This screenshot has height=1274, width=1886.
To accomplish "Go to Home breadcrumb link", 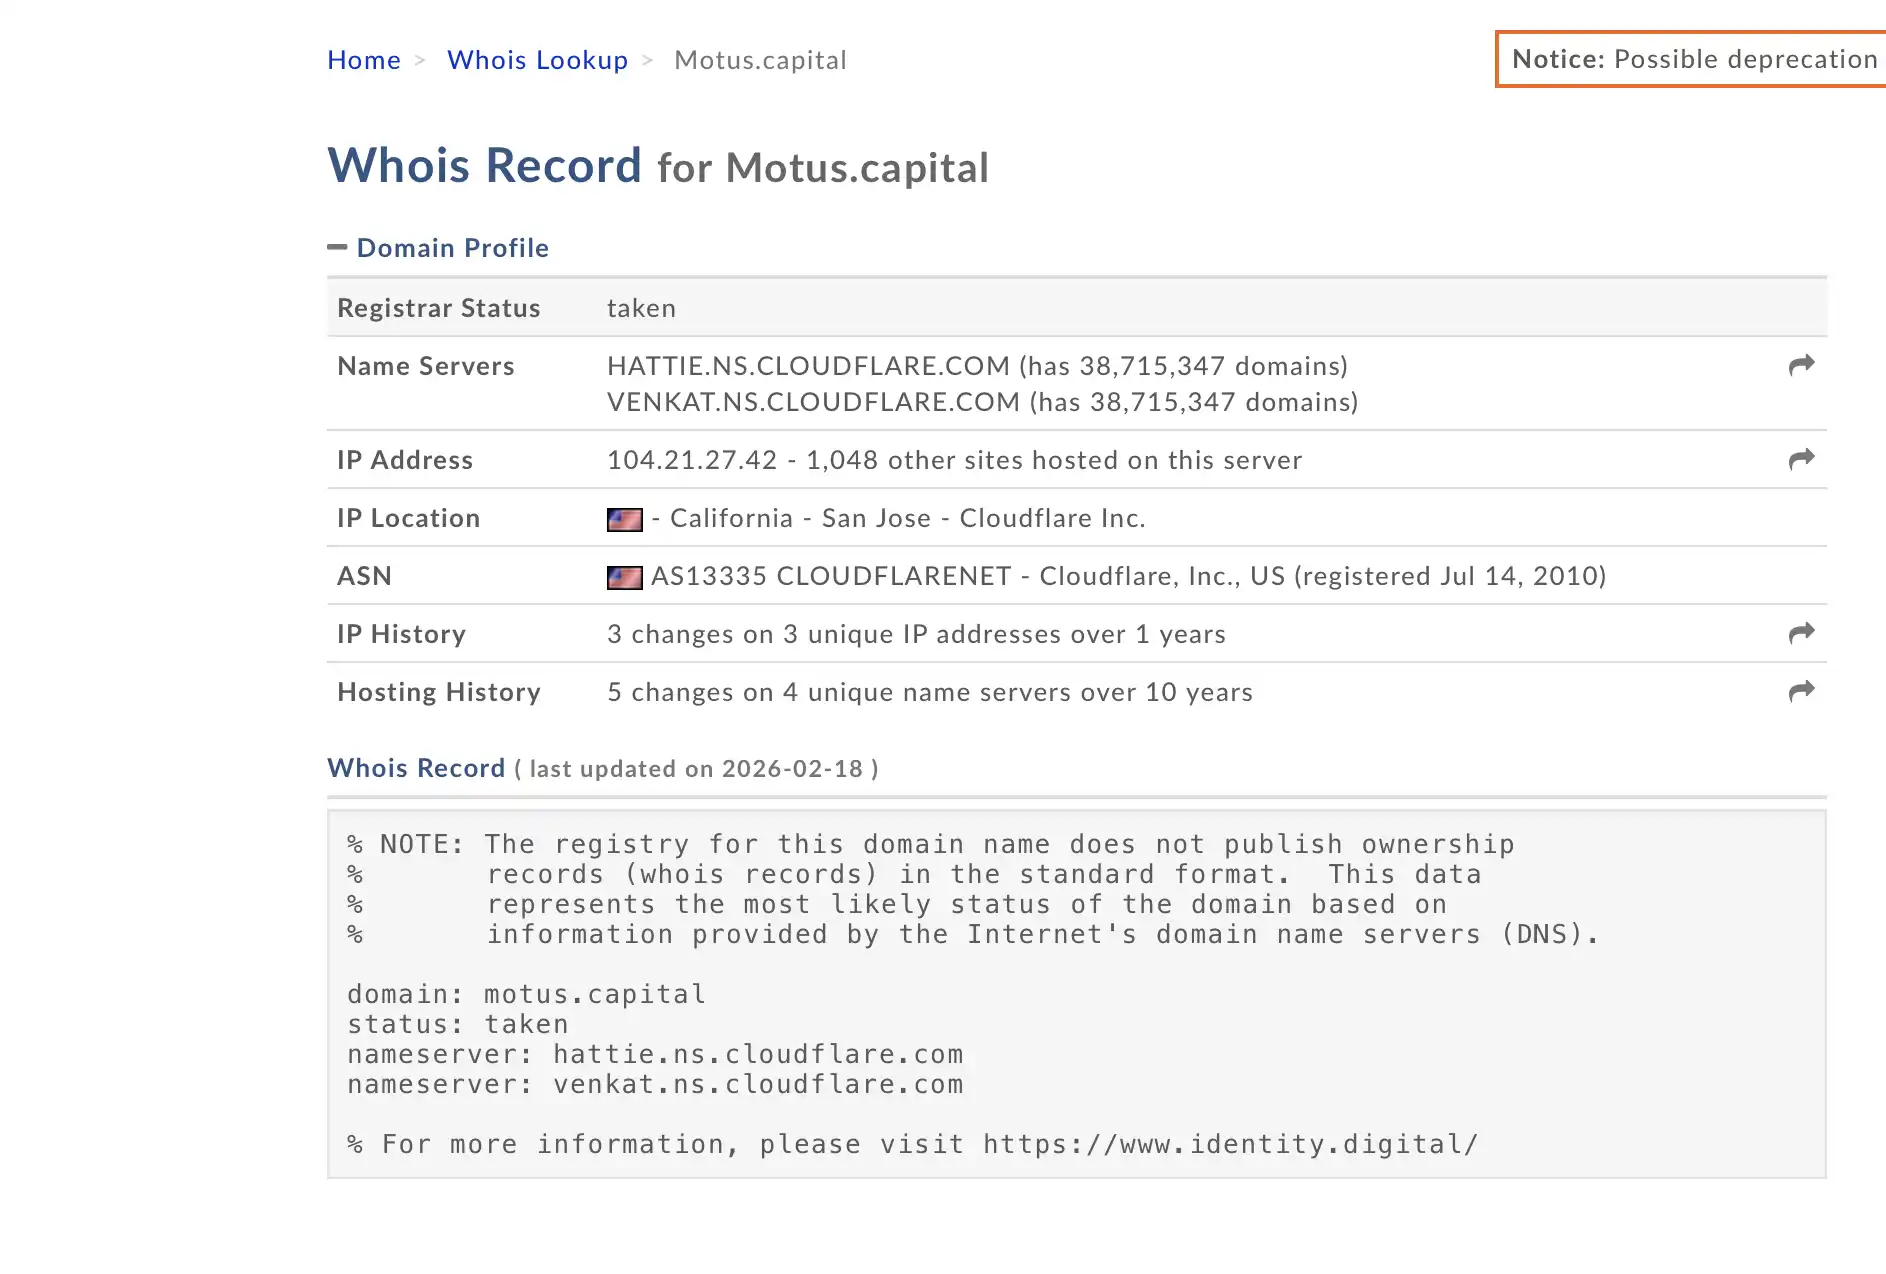I will (x=363, y=60).
